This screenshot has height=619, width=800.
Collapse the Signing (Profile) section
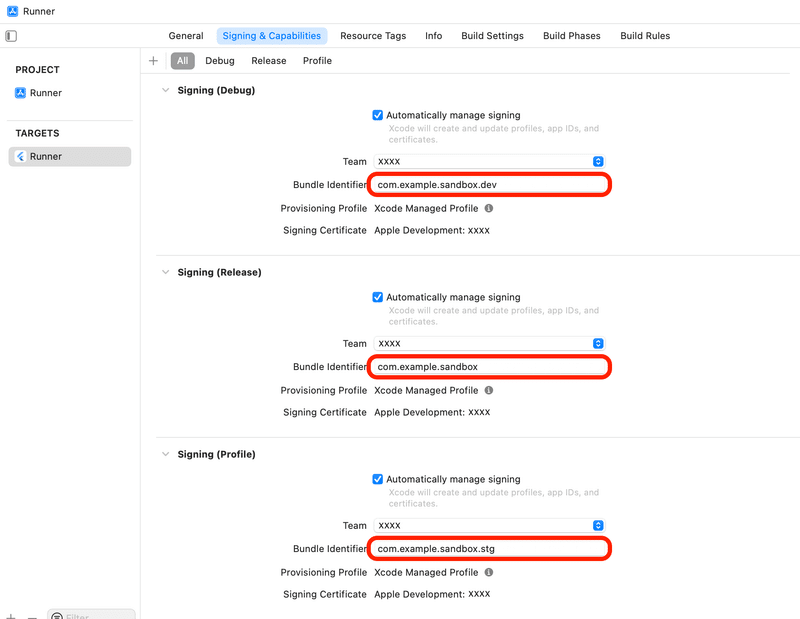point(166,454)
